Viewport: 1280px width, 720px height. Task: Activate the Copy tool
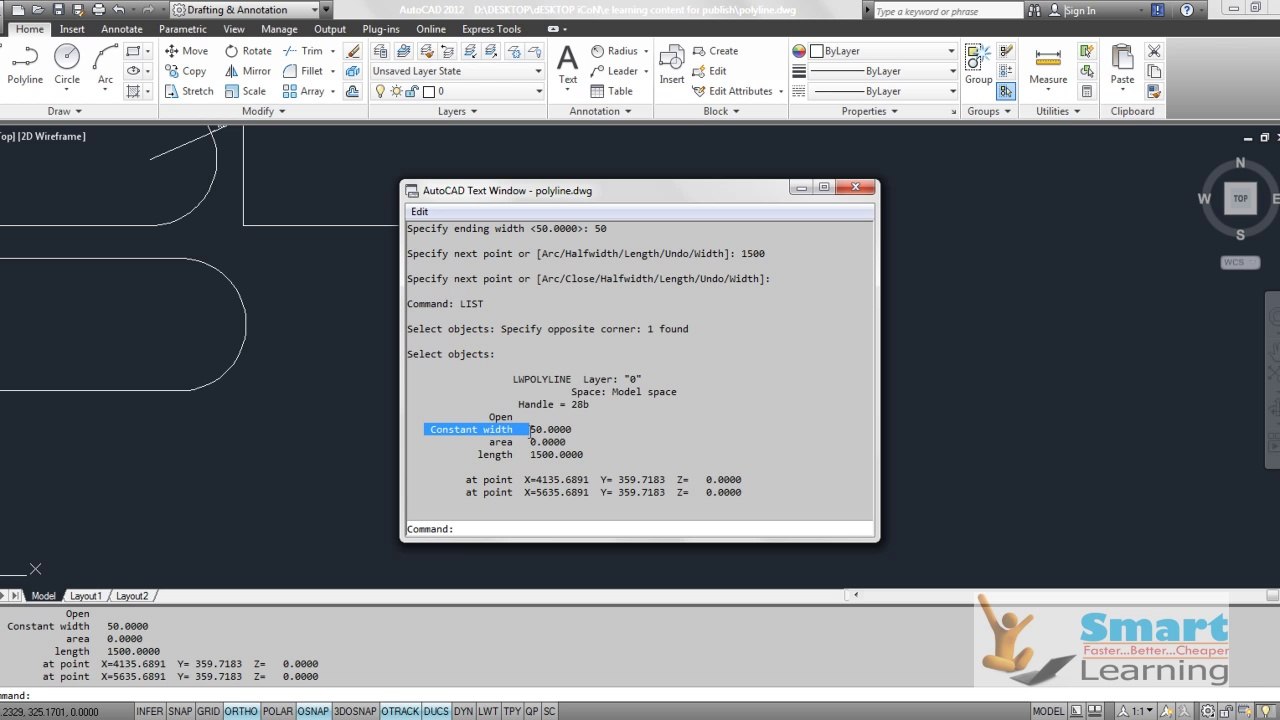pos(185,71)
